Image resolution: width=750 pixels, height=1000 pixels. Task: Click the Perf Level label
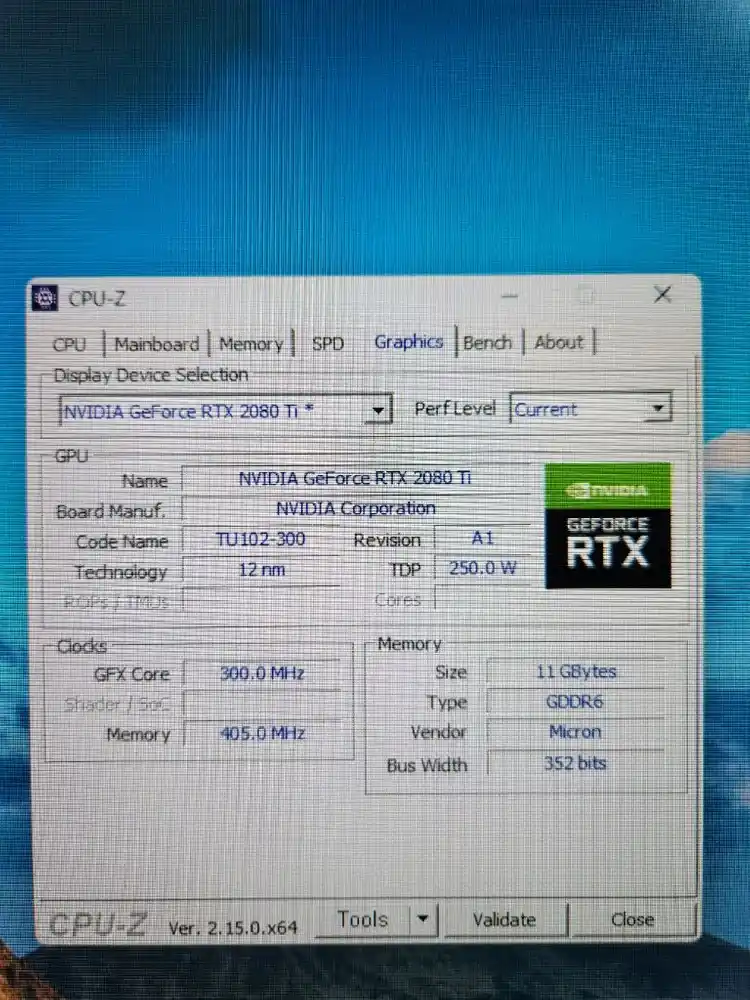pos(455,408)
